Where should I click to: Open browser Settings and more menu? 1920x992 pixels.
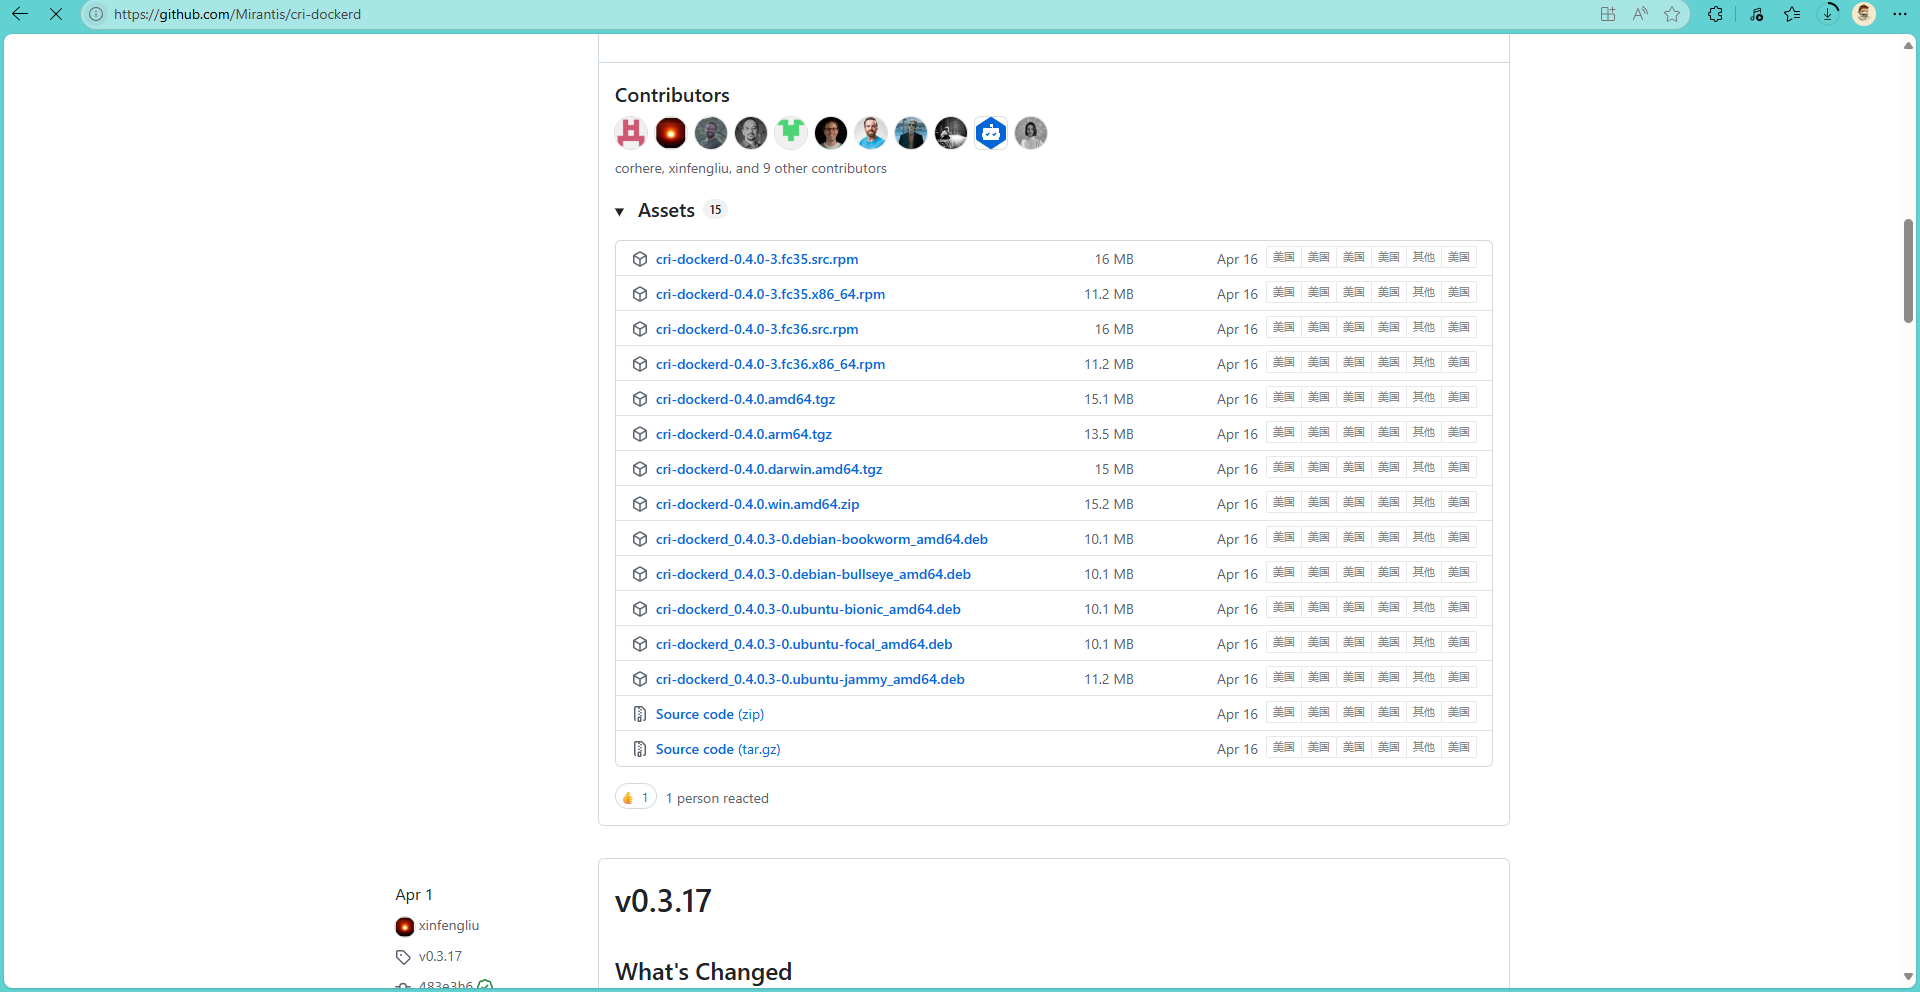pyautogui.click(x=1900, y=14)
